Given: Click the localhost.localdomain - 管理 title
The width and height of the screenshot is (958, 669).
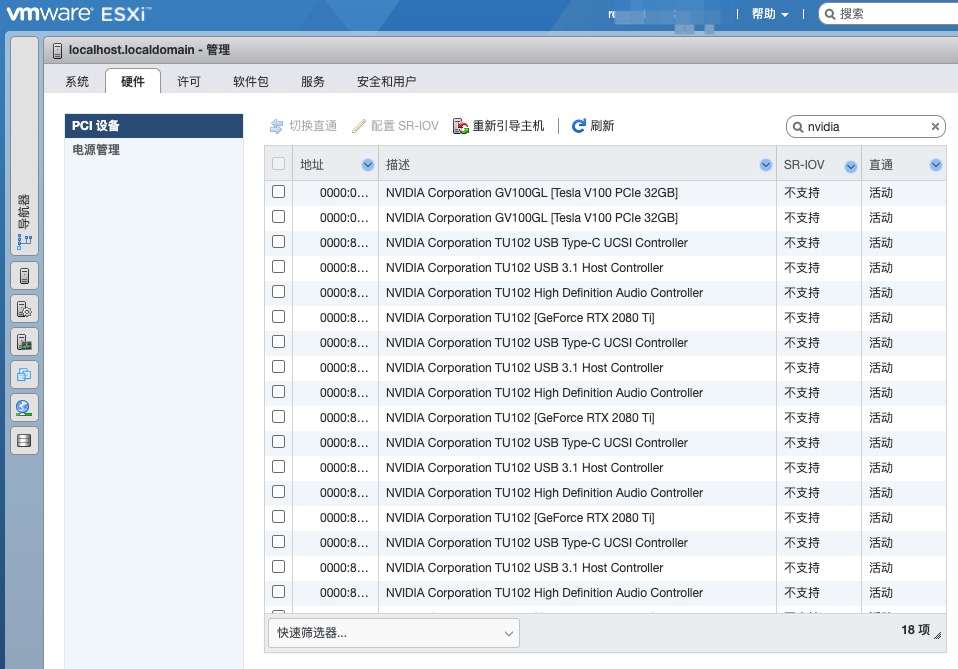Looking at the screenshot, I should click(x=149, y=50).
